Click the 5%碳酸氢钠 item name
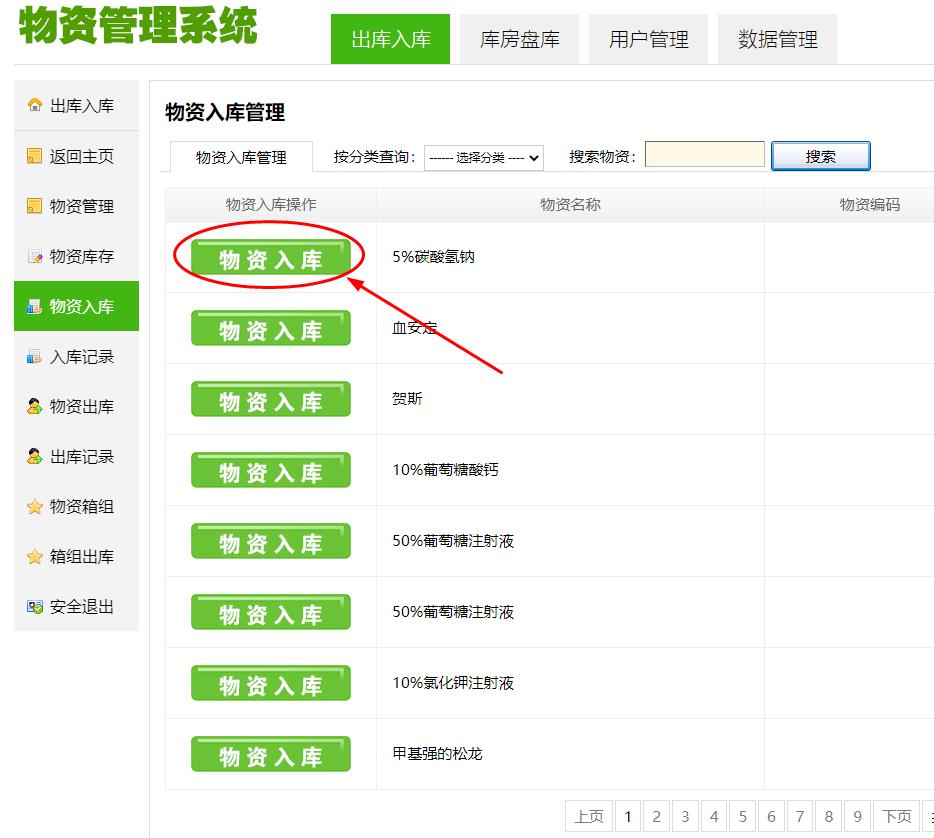The width and height of the screenshot is (934, 838). [433, 257]
